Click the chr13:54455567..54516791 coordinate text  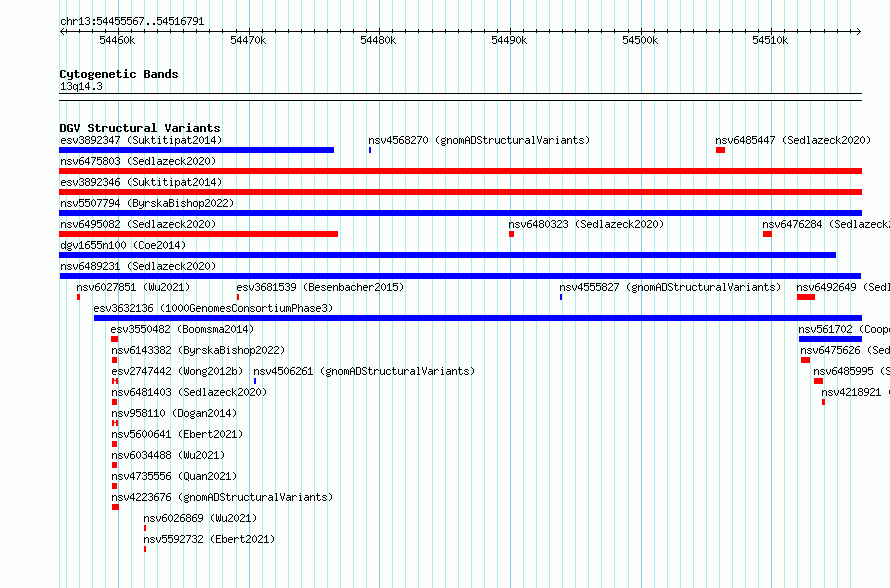132,21
